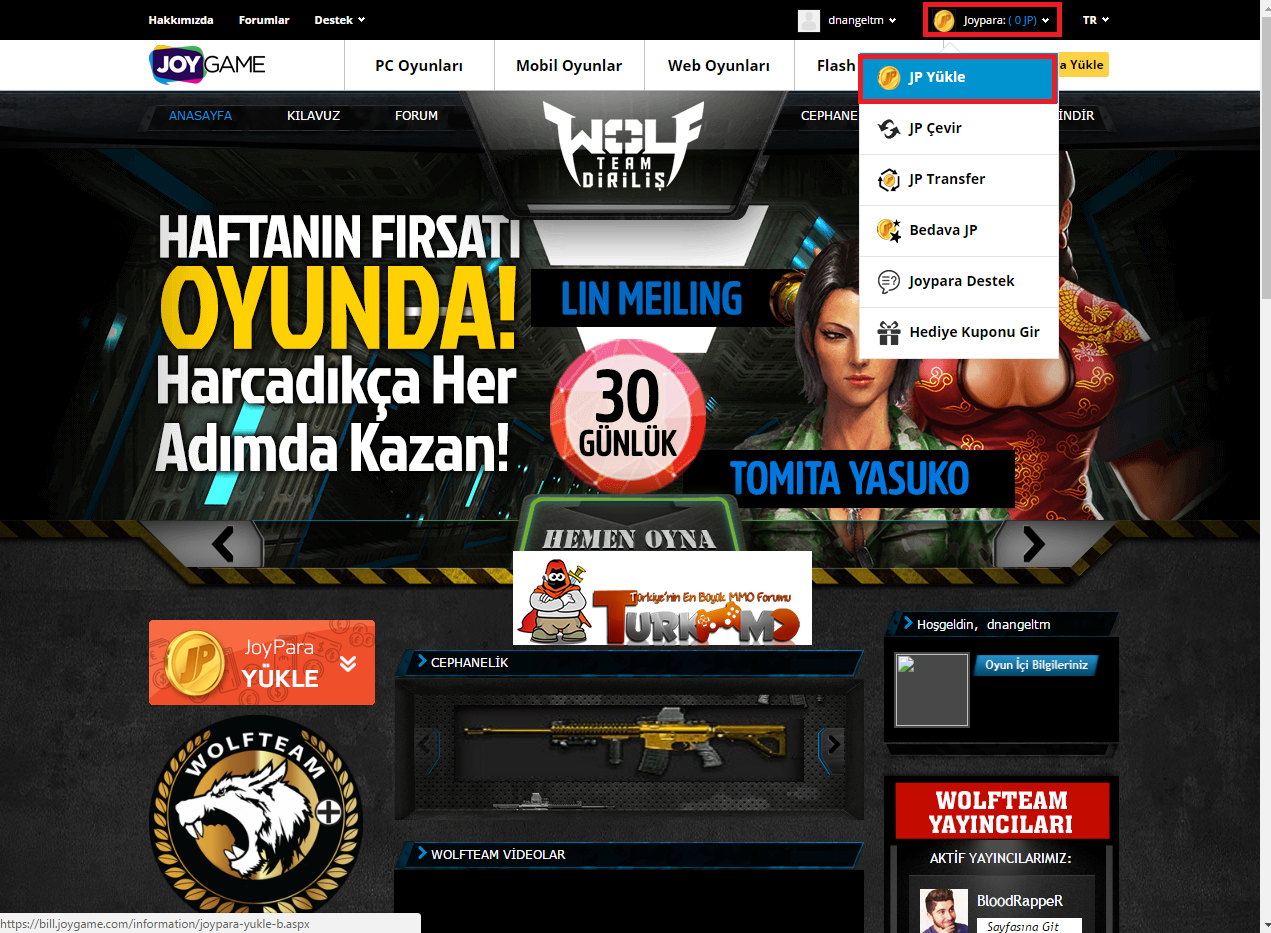Click the dnangeltm user avatar in header
1271x933 pixels.
pos(809,20)
